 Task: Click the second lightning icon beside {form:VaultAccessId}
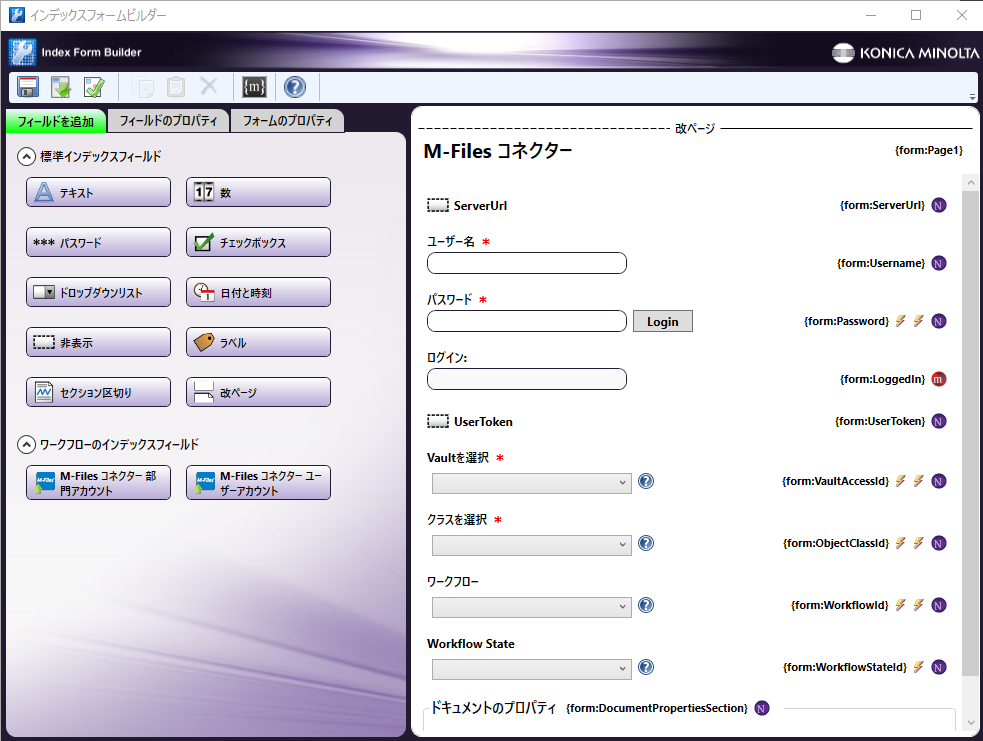coord(918,481)
